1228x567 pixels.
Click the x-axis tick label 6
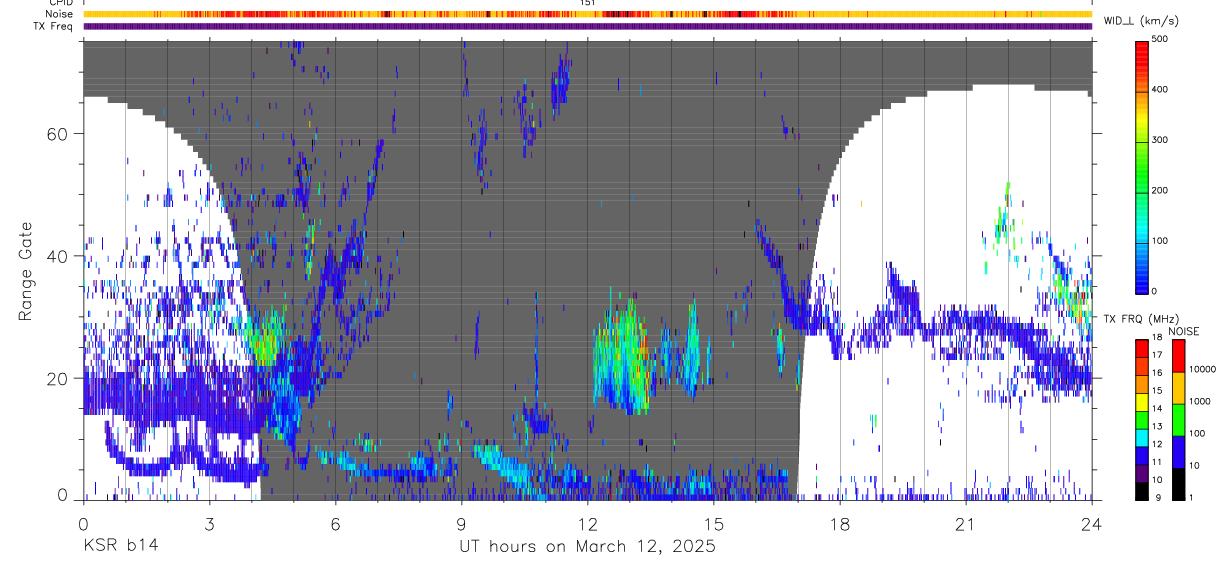335,524
